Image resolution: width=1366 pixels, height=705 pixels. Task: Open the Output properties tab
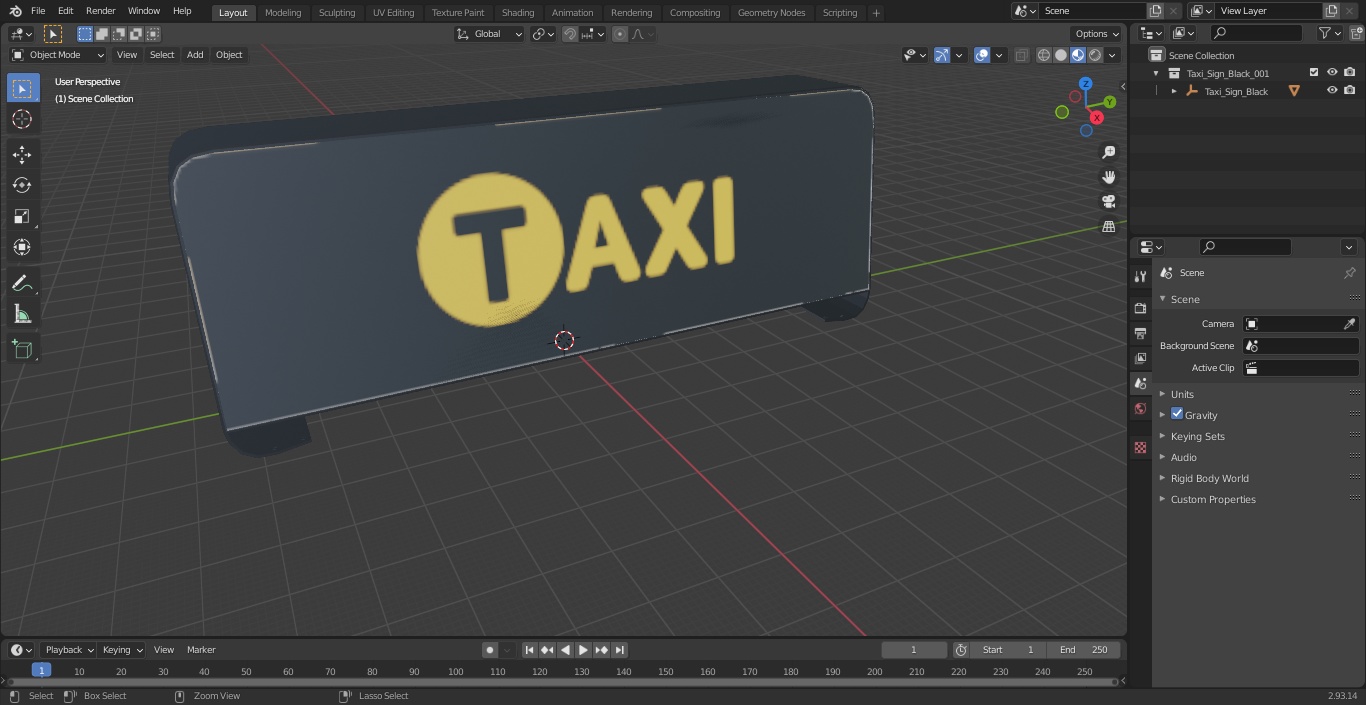1140,333
